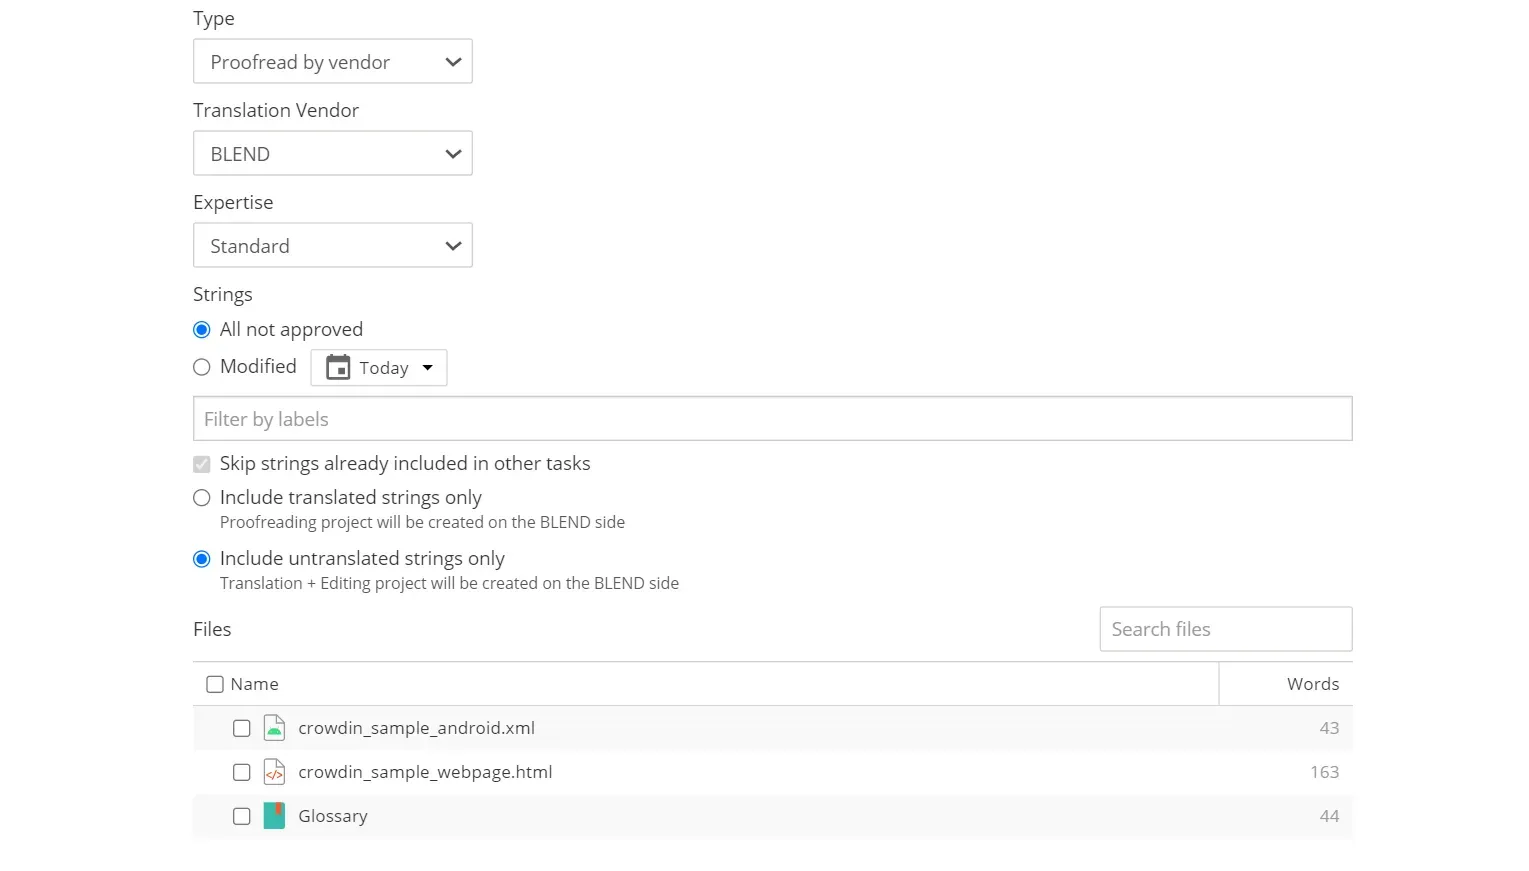Click the HTML code icon beside crowdin_sample_webpage.html
This screenshot has width=1529, height=871.
(x=274, y=772)
